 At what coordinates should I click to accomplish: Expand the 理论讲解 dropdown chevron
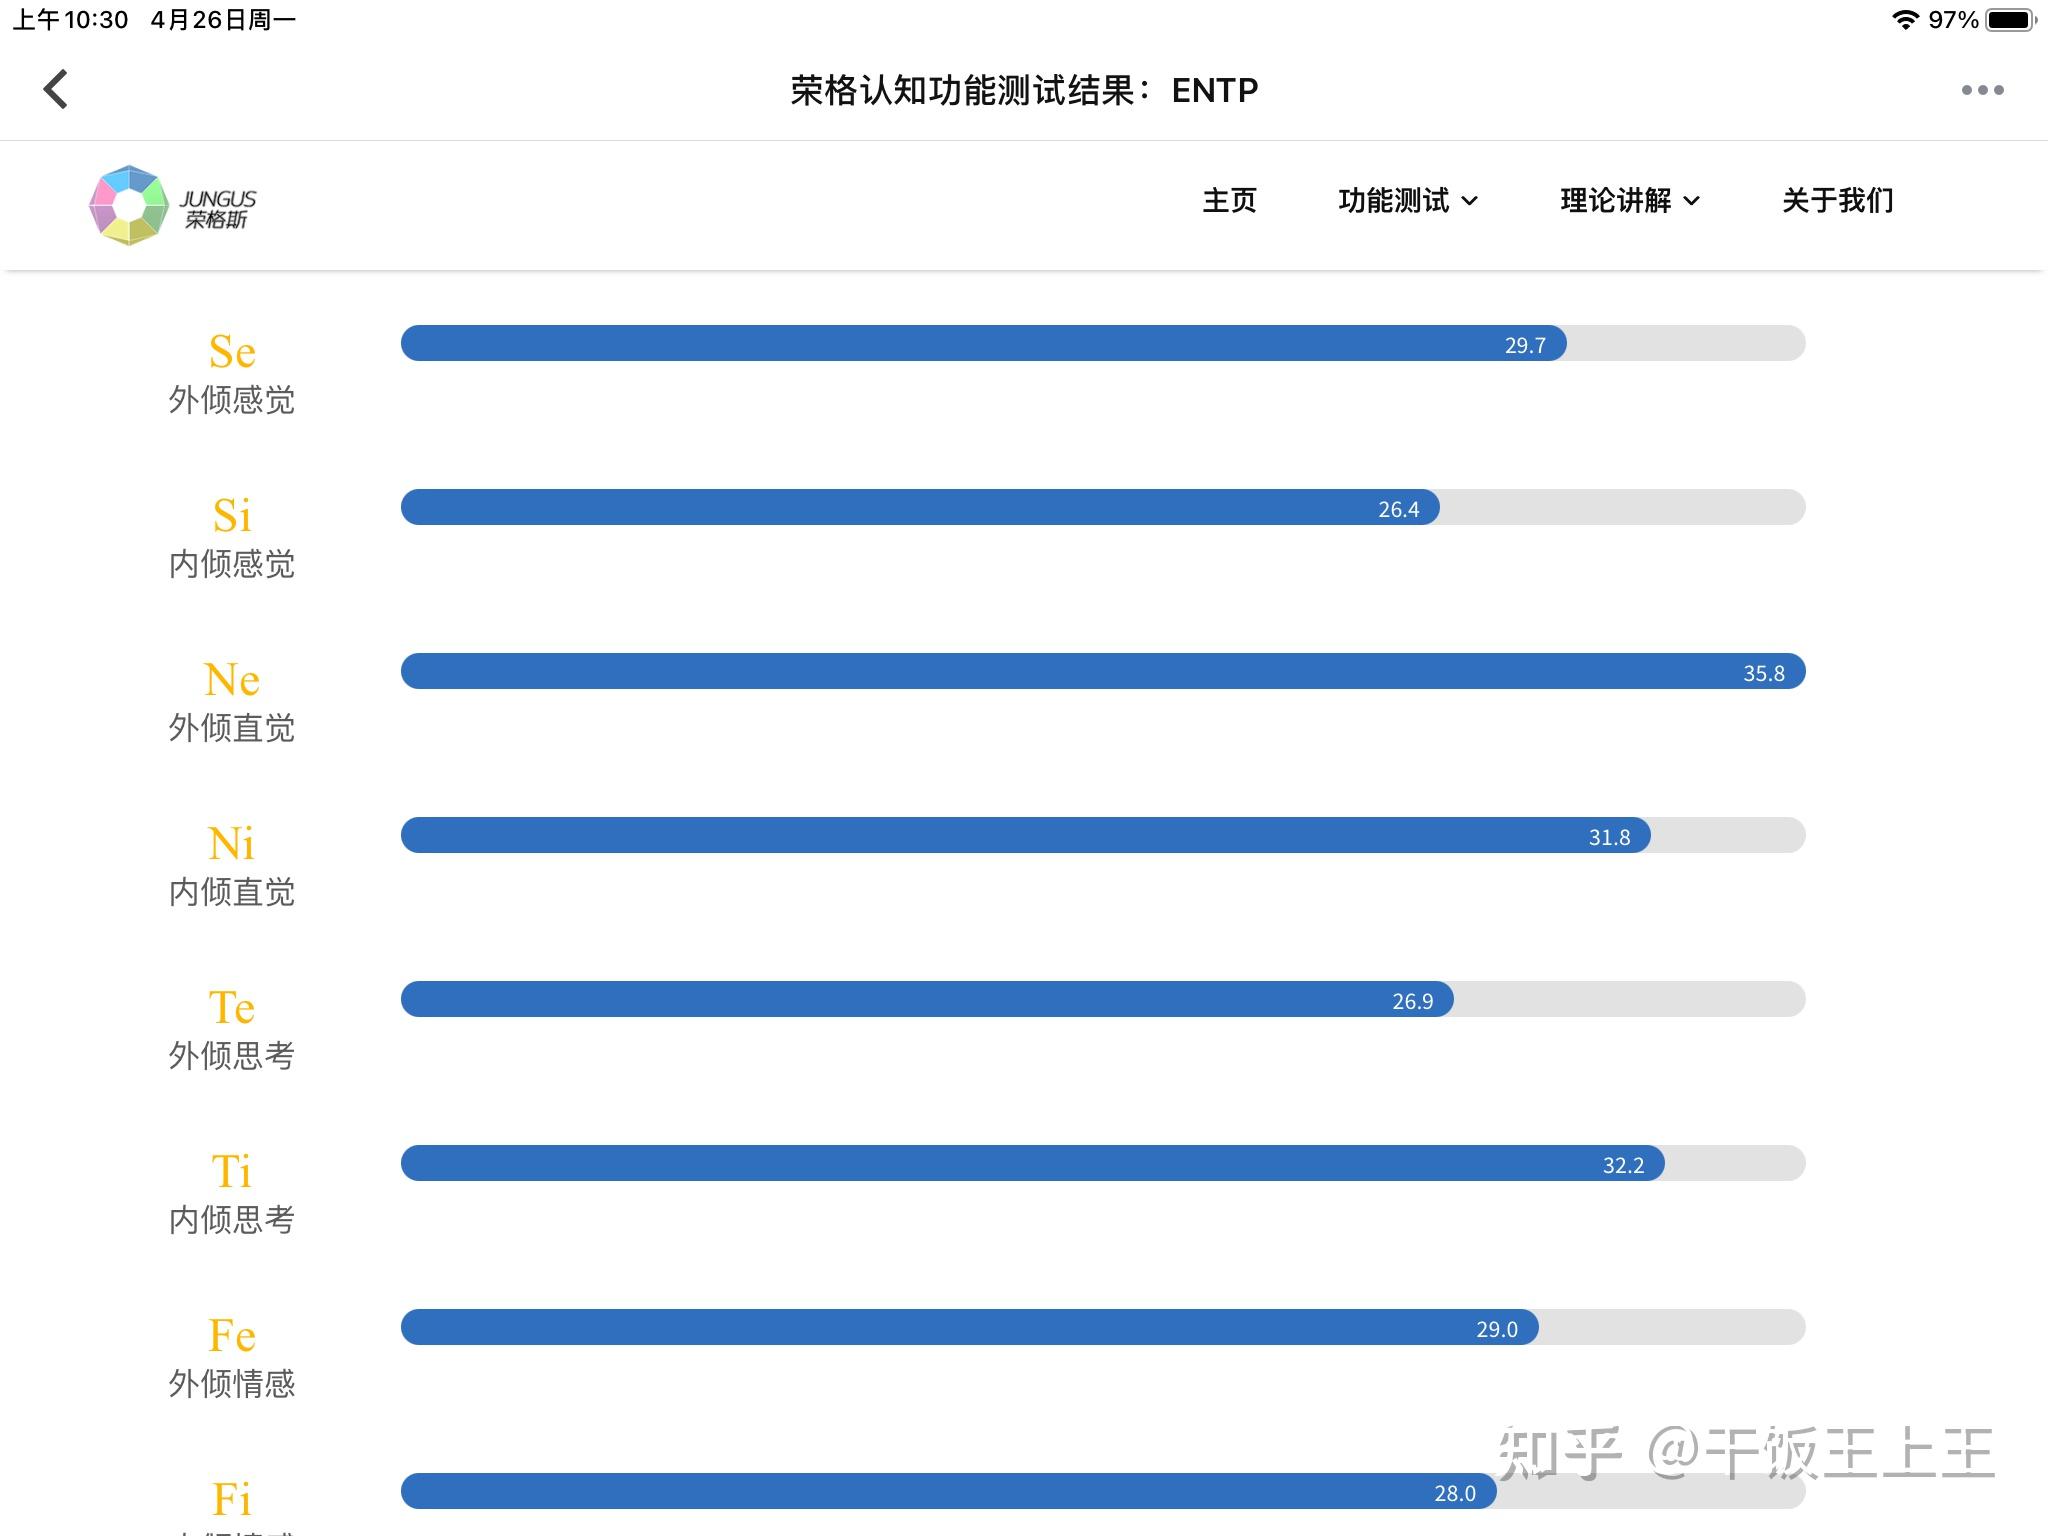tap(1691, 201)
